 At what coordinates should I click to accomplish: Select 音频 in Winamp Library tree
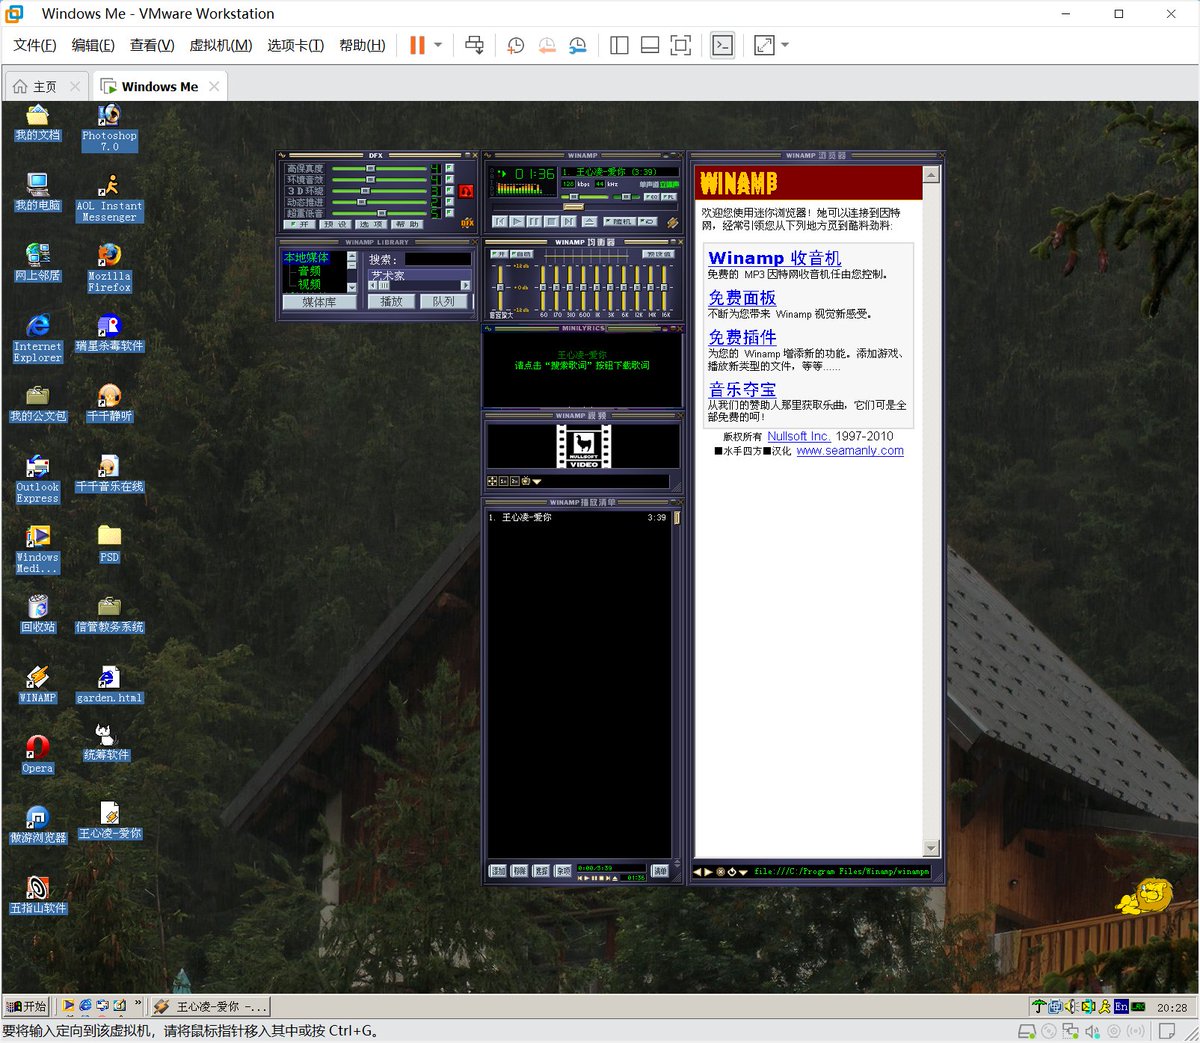pos(309,271)
